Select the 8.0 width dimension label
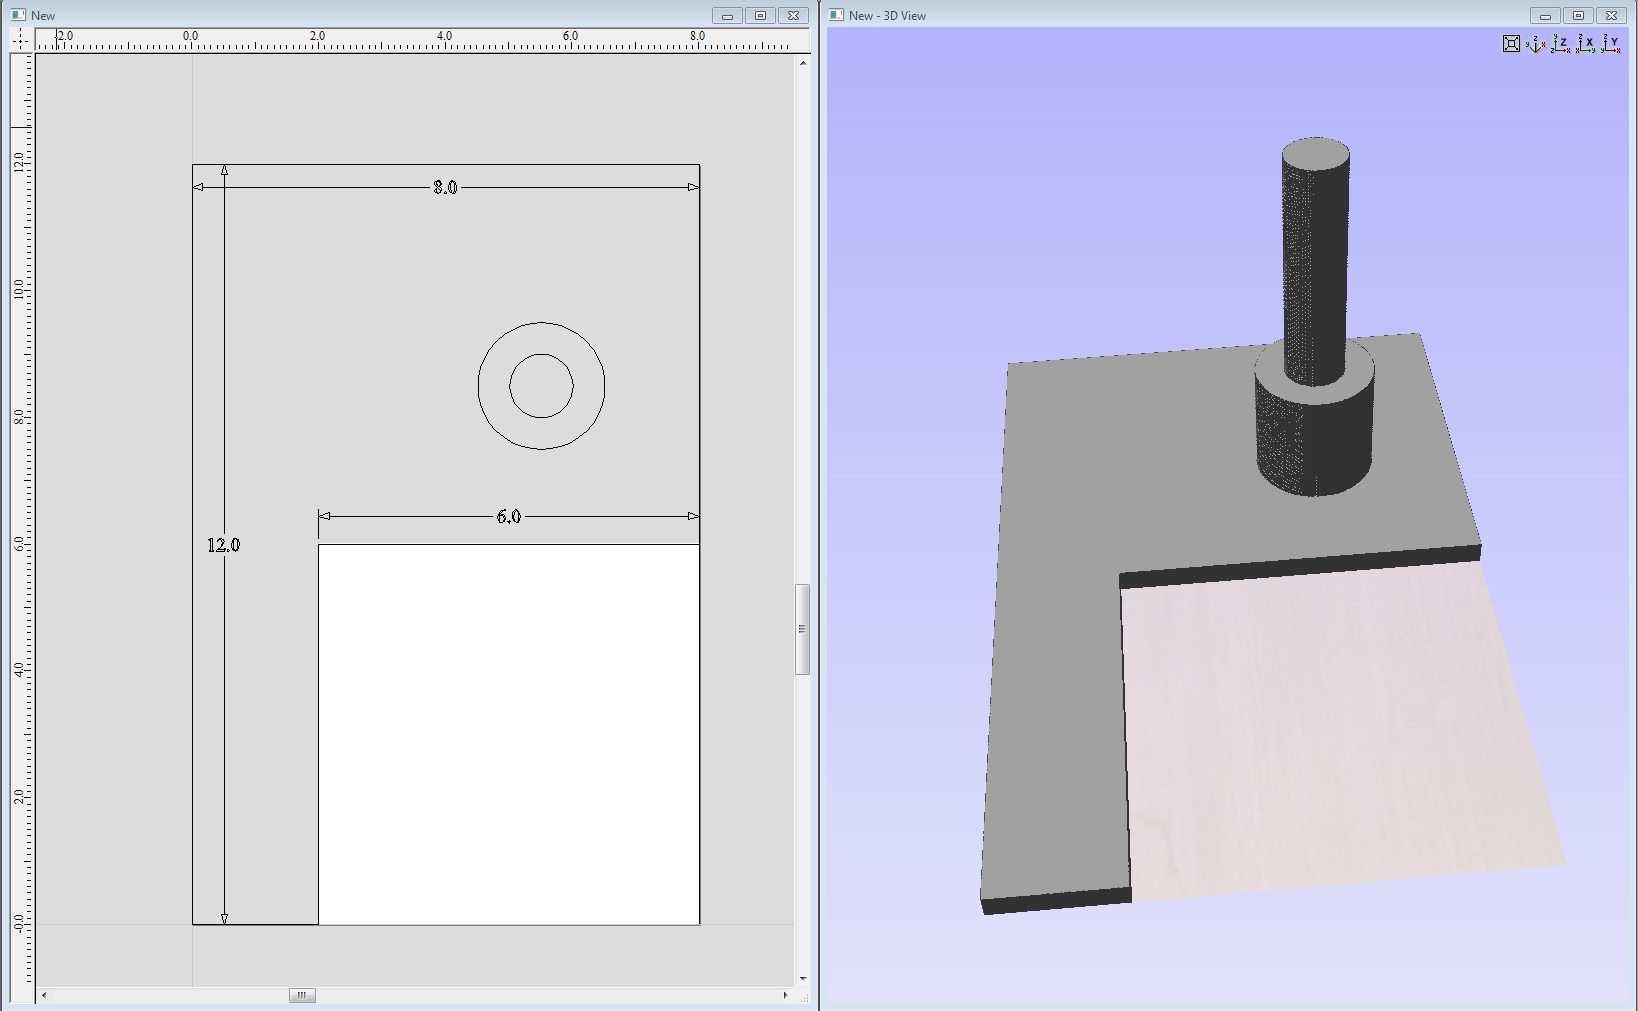The width and height of the screenshot is (1638, 1011). tap(445, 187)
